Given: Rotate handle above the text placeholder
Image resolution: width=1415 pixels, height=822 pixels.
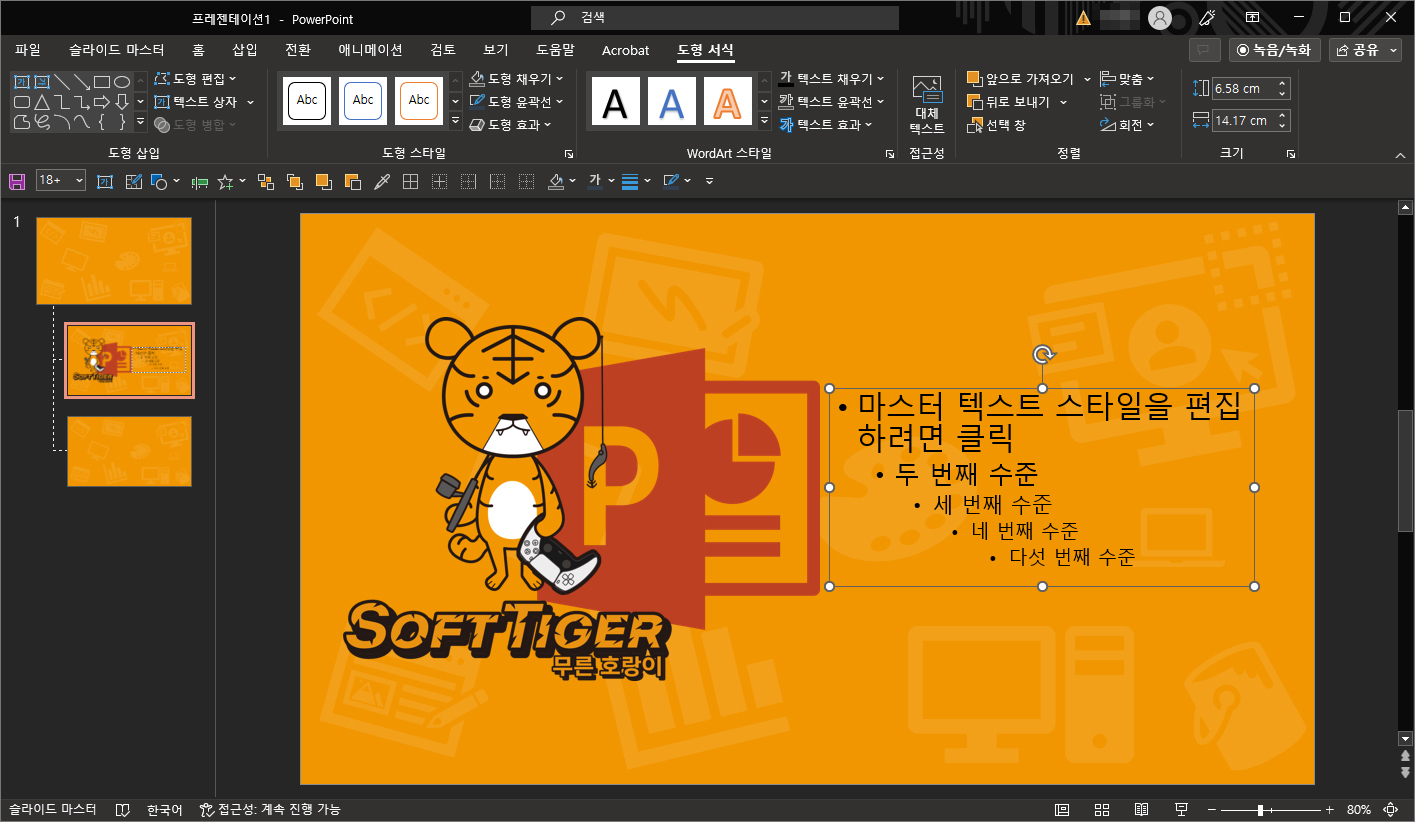Looking at the screenshot, I should [x=1042, y=354].
